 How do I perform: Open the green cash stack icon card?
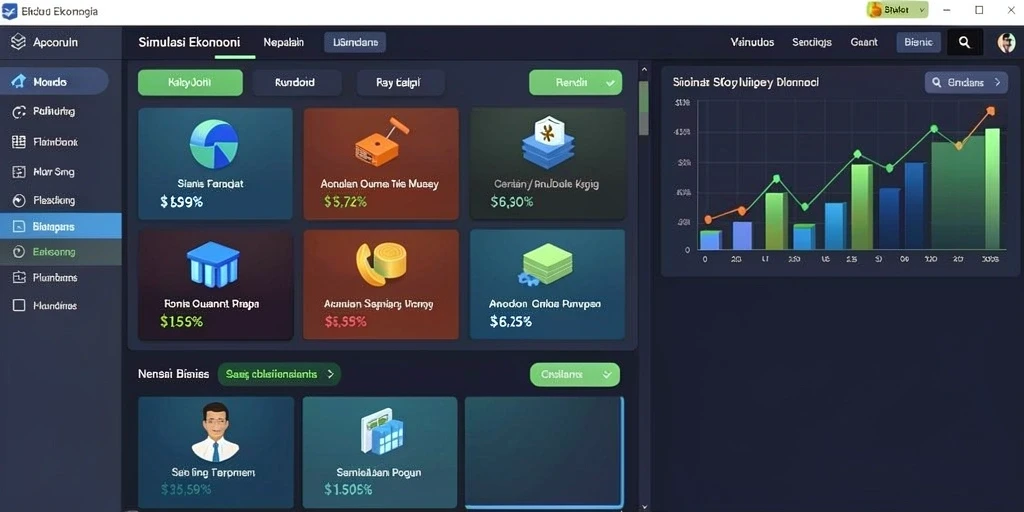(547, 284)
